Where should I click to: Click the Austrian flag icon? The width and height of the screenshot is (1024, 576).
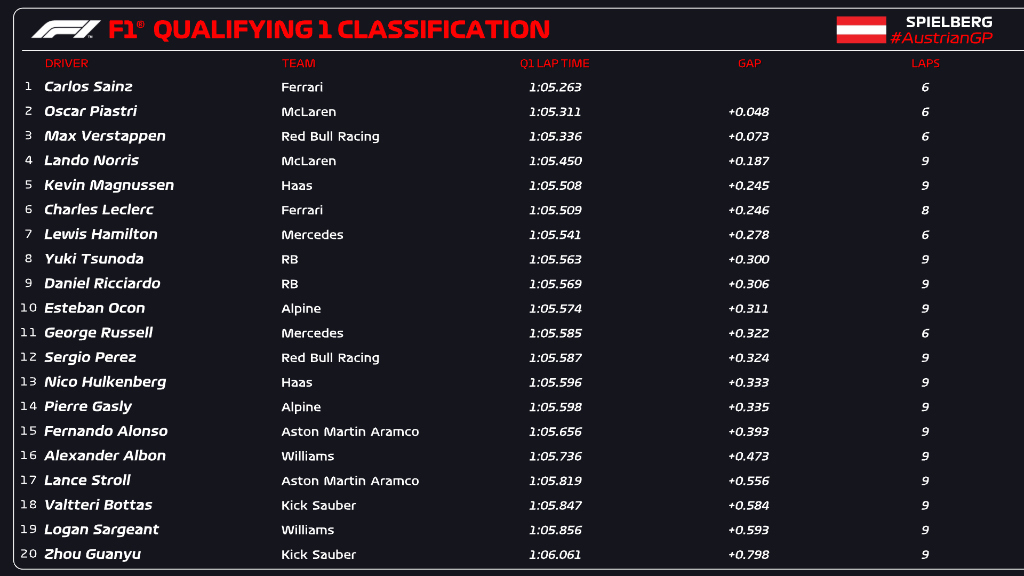pyautogui.click(x=861, y=30)
